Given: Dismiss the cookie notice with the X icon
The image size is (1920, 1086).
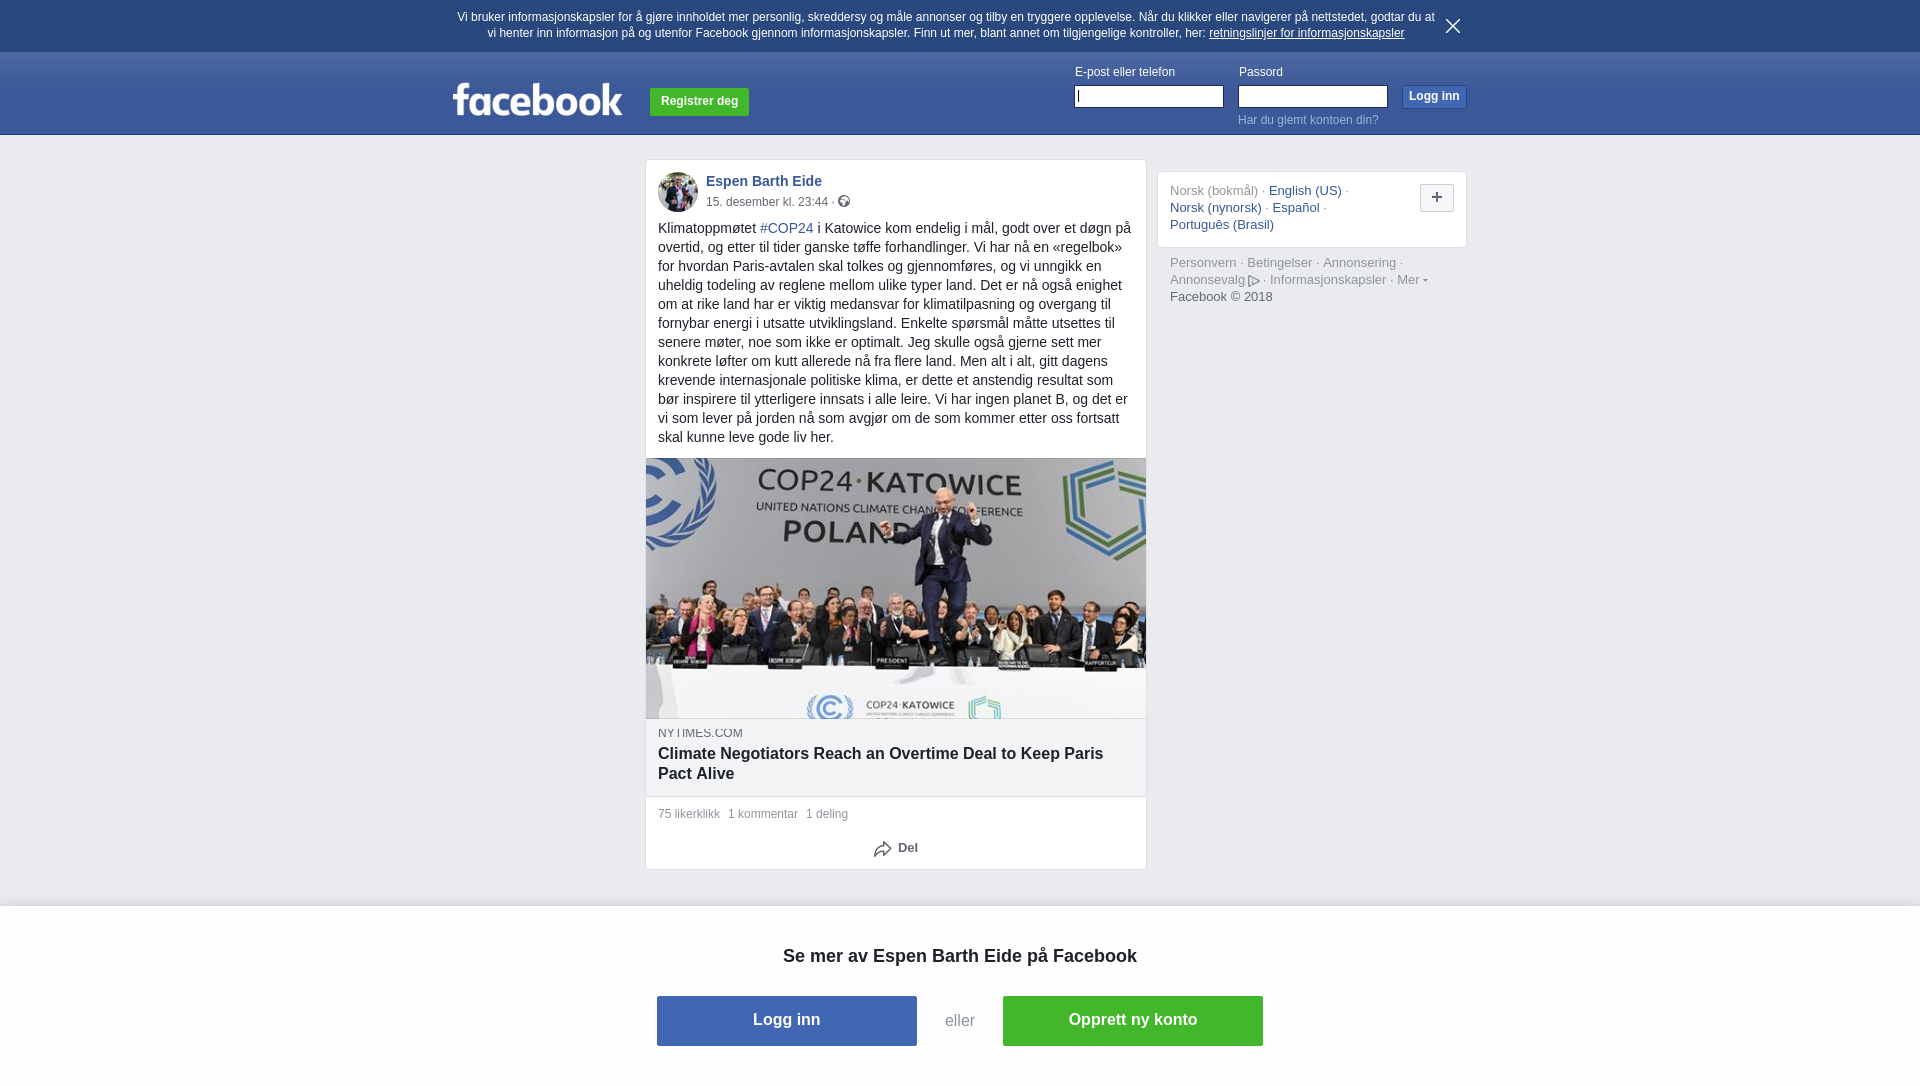Looking at the screenshot, I should click(1452, 26).
